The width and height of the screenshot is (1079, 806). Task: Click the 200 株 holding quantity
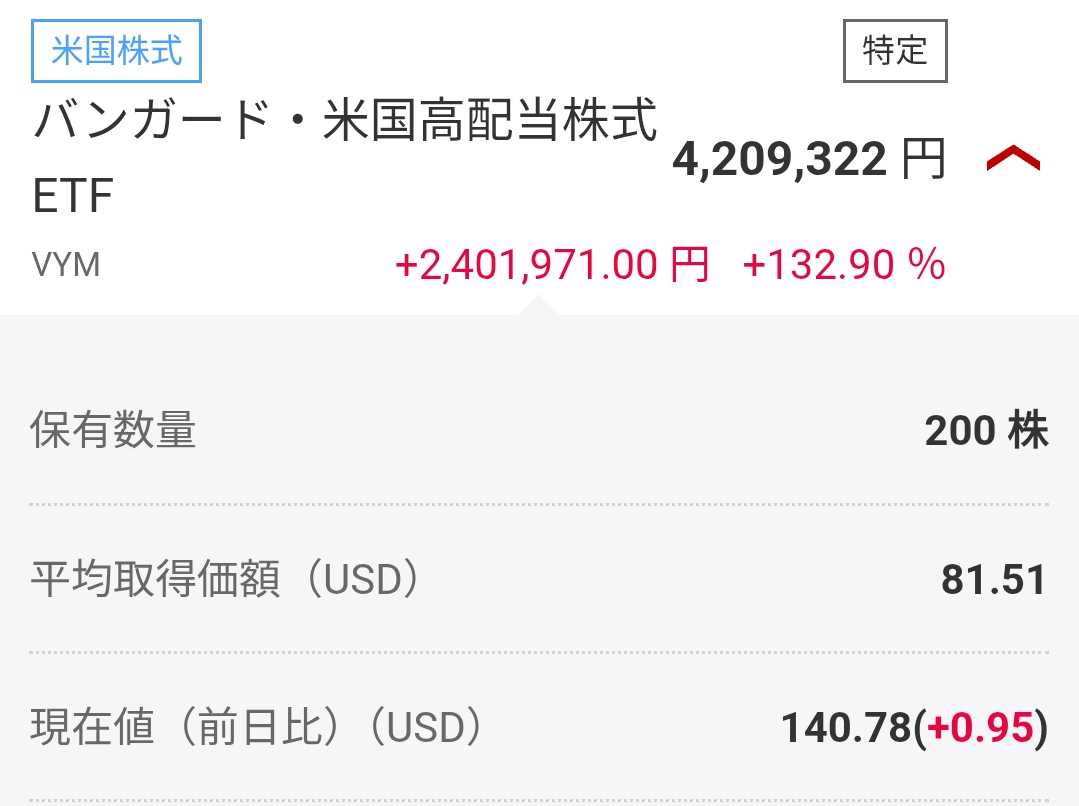click(985, 431)
